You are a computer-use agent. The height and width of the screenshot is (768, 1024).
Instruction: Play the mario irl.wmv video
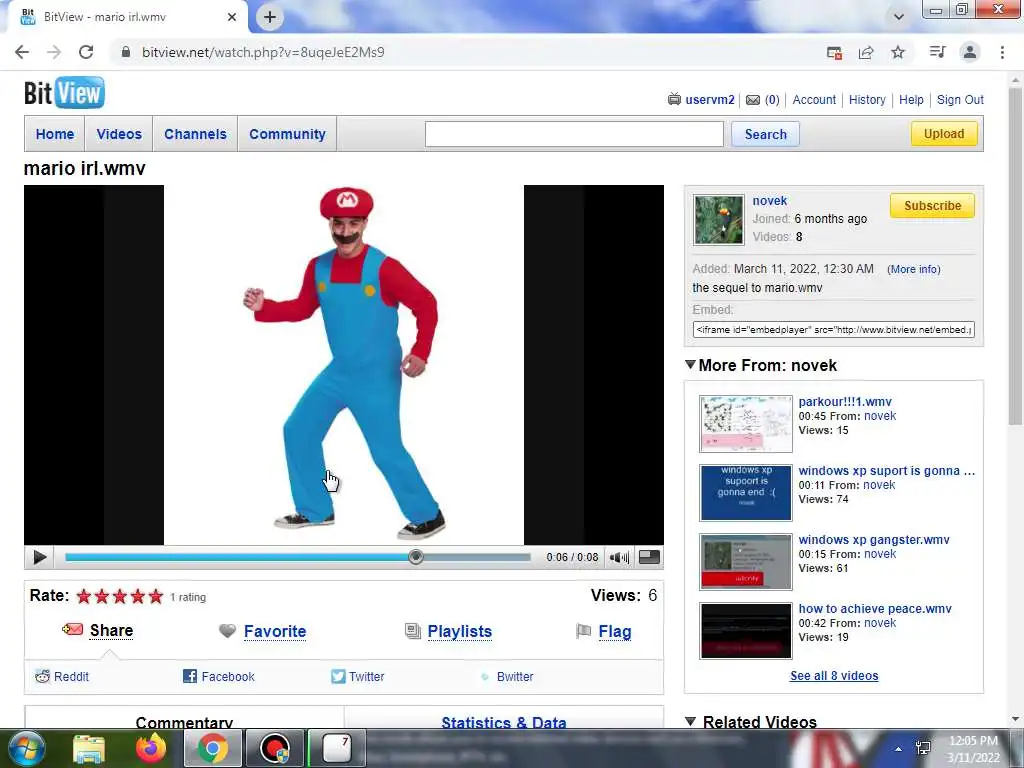(39, 557)
